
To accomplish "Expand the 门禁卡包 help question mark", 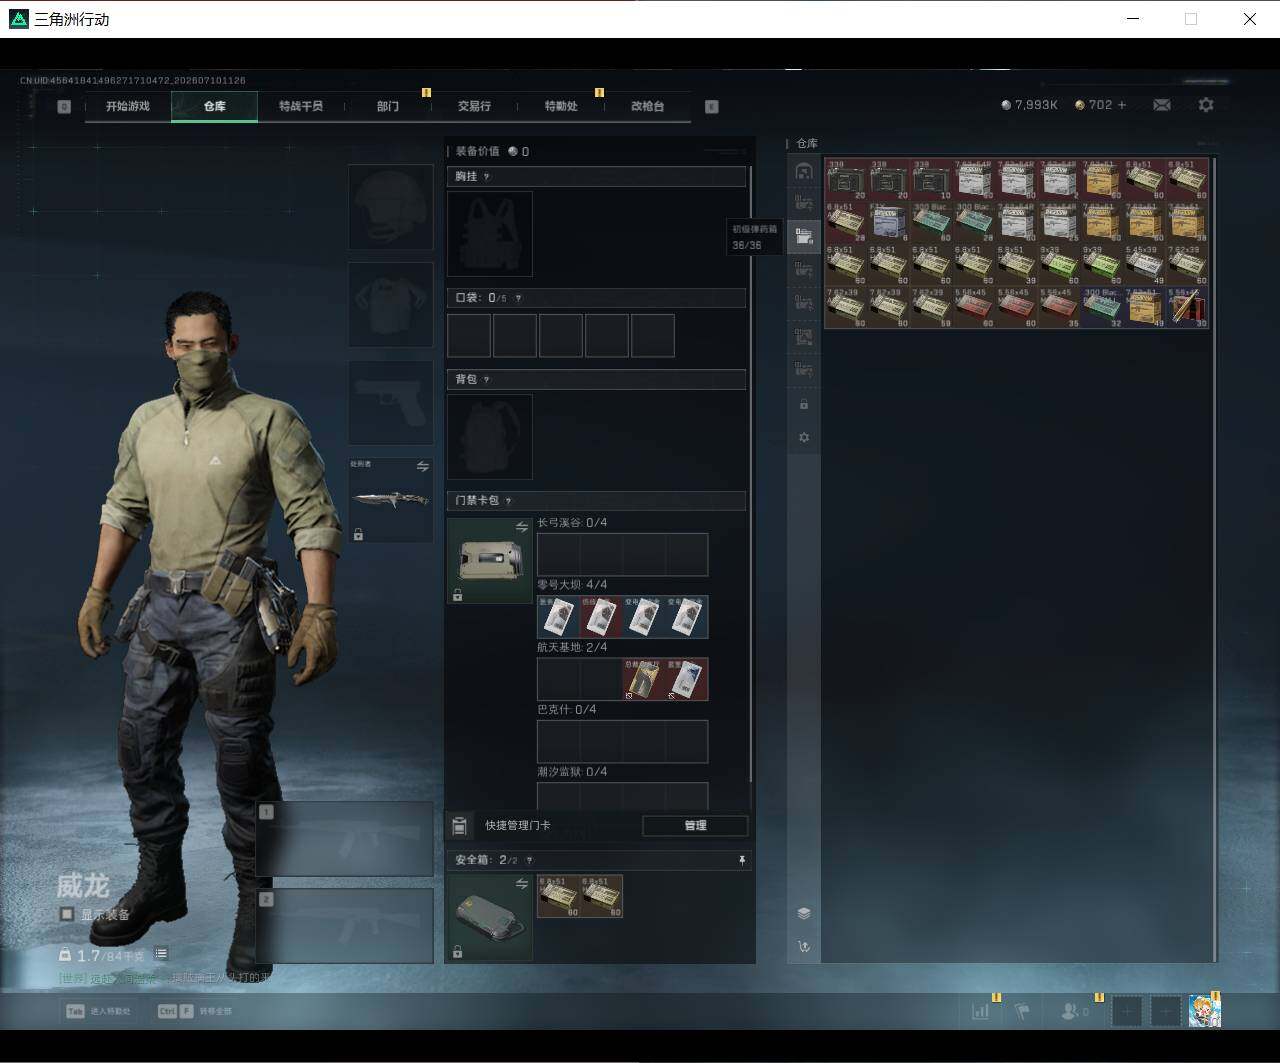I will click(508, 501).
